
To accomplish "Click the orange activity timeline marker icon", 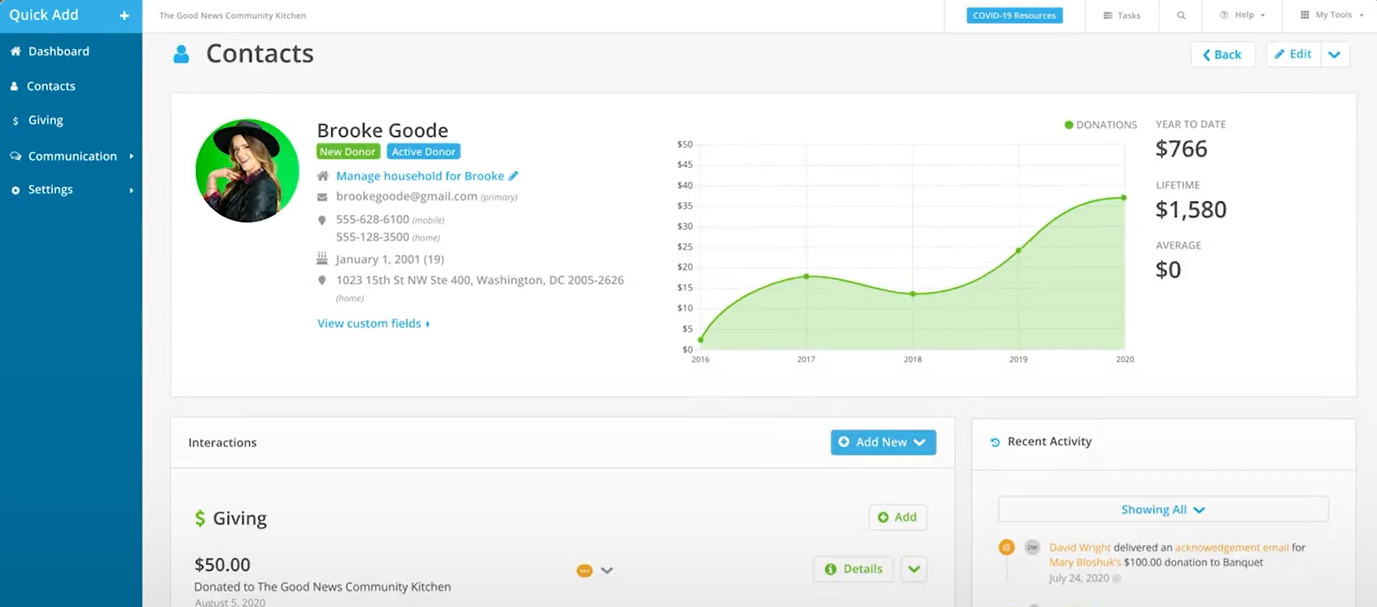I will coord(1006,547).
